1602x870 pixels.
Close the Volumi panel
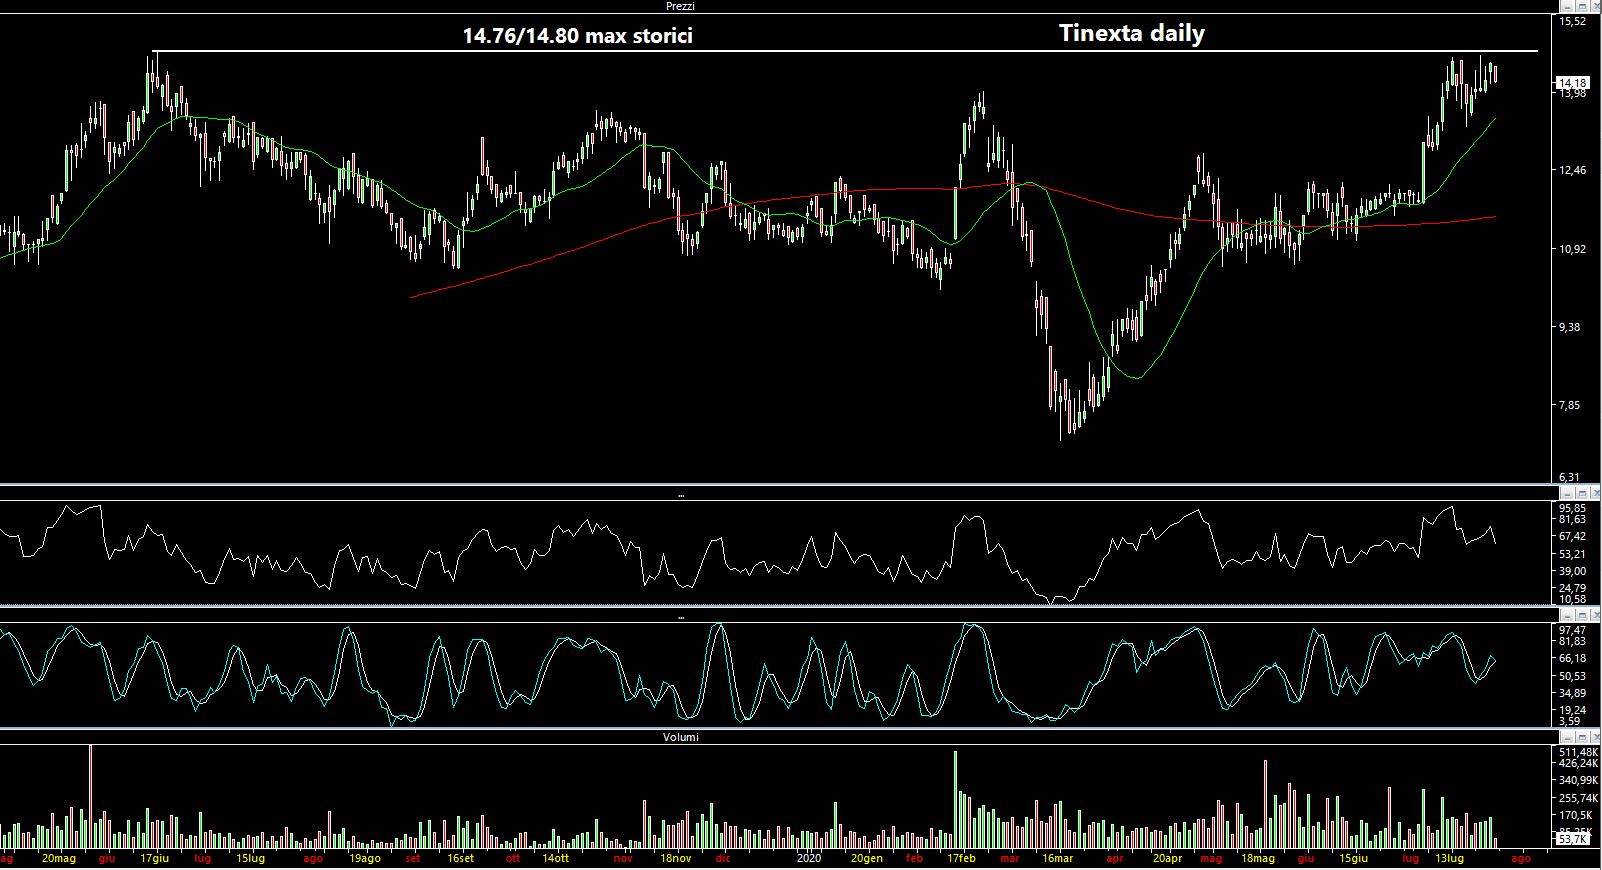coord(1593,737)
